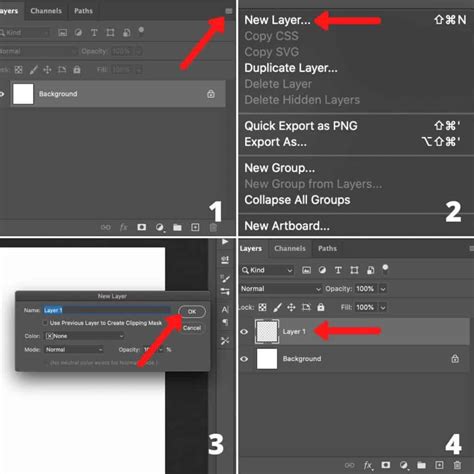Toggle layer filtering switch in step 4 panel
Image resolution: width=474 pixels, height=474 pixels.
click(385, 269)
